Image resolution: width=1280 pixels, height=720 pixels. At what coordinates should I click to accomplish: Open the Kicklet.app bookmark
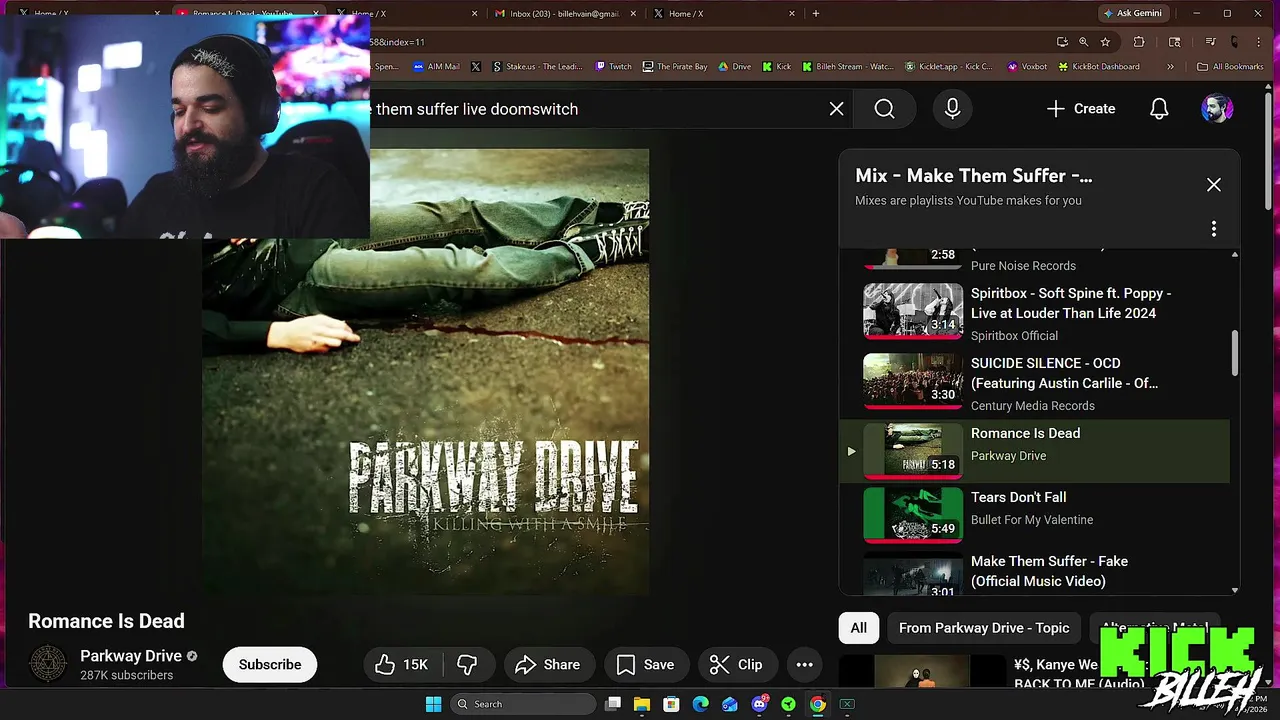pos(950,67)
